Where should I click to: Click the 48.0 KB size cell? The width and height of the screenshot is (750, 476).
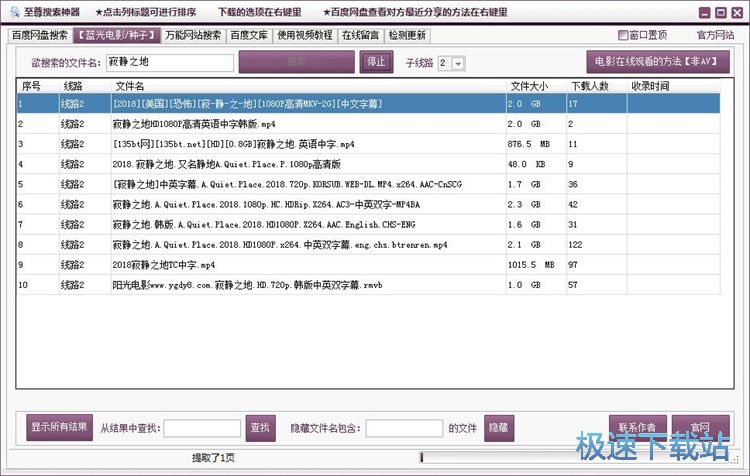(x=536, y=164)
